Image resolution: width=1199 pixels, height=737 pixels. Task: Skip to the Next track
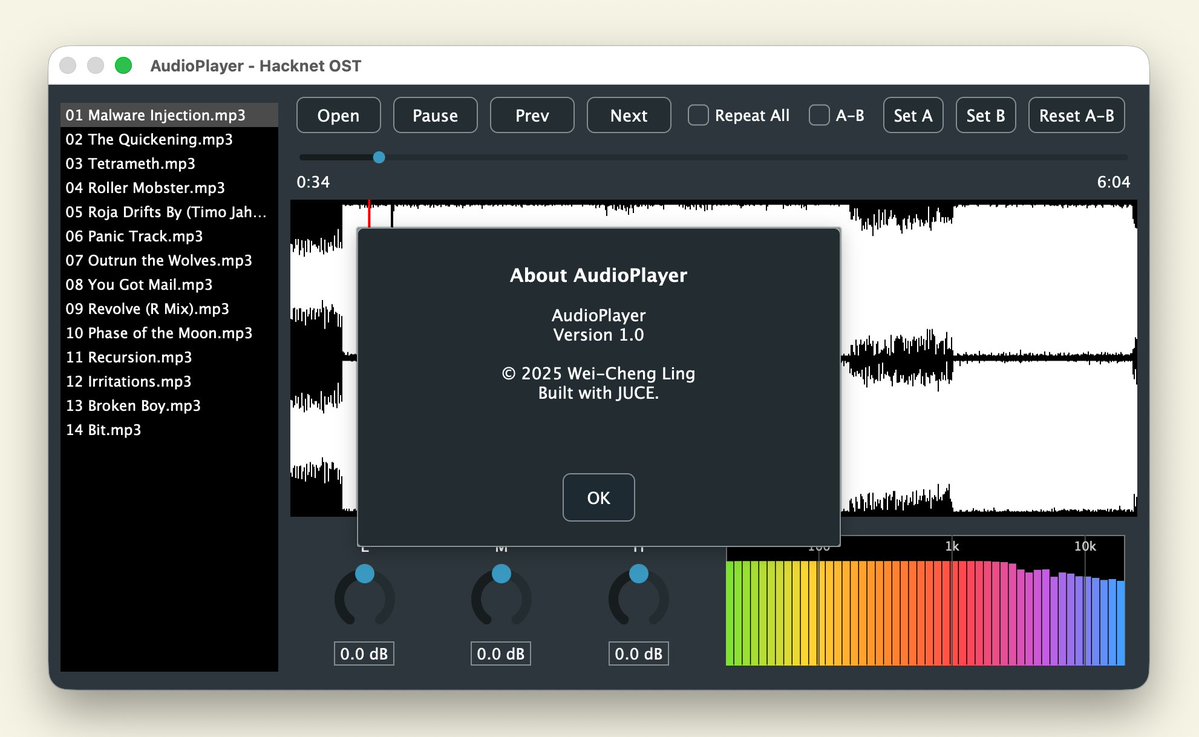(629, 115)
